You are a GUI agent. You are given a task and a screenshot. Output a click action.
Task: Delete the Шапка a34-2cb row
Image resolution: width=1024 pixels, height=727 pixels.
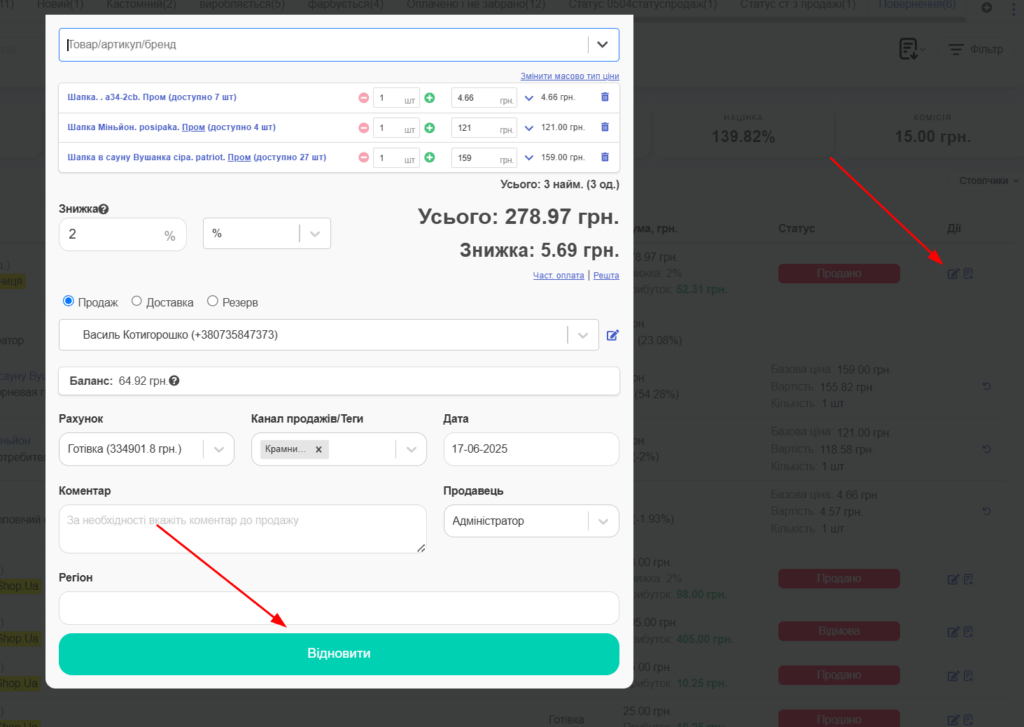605,97
